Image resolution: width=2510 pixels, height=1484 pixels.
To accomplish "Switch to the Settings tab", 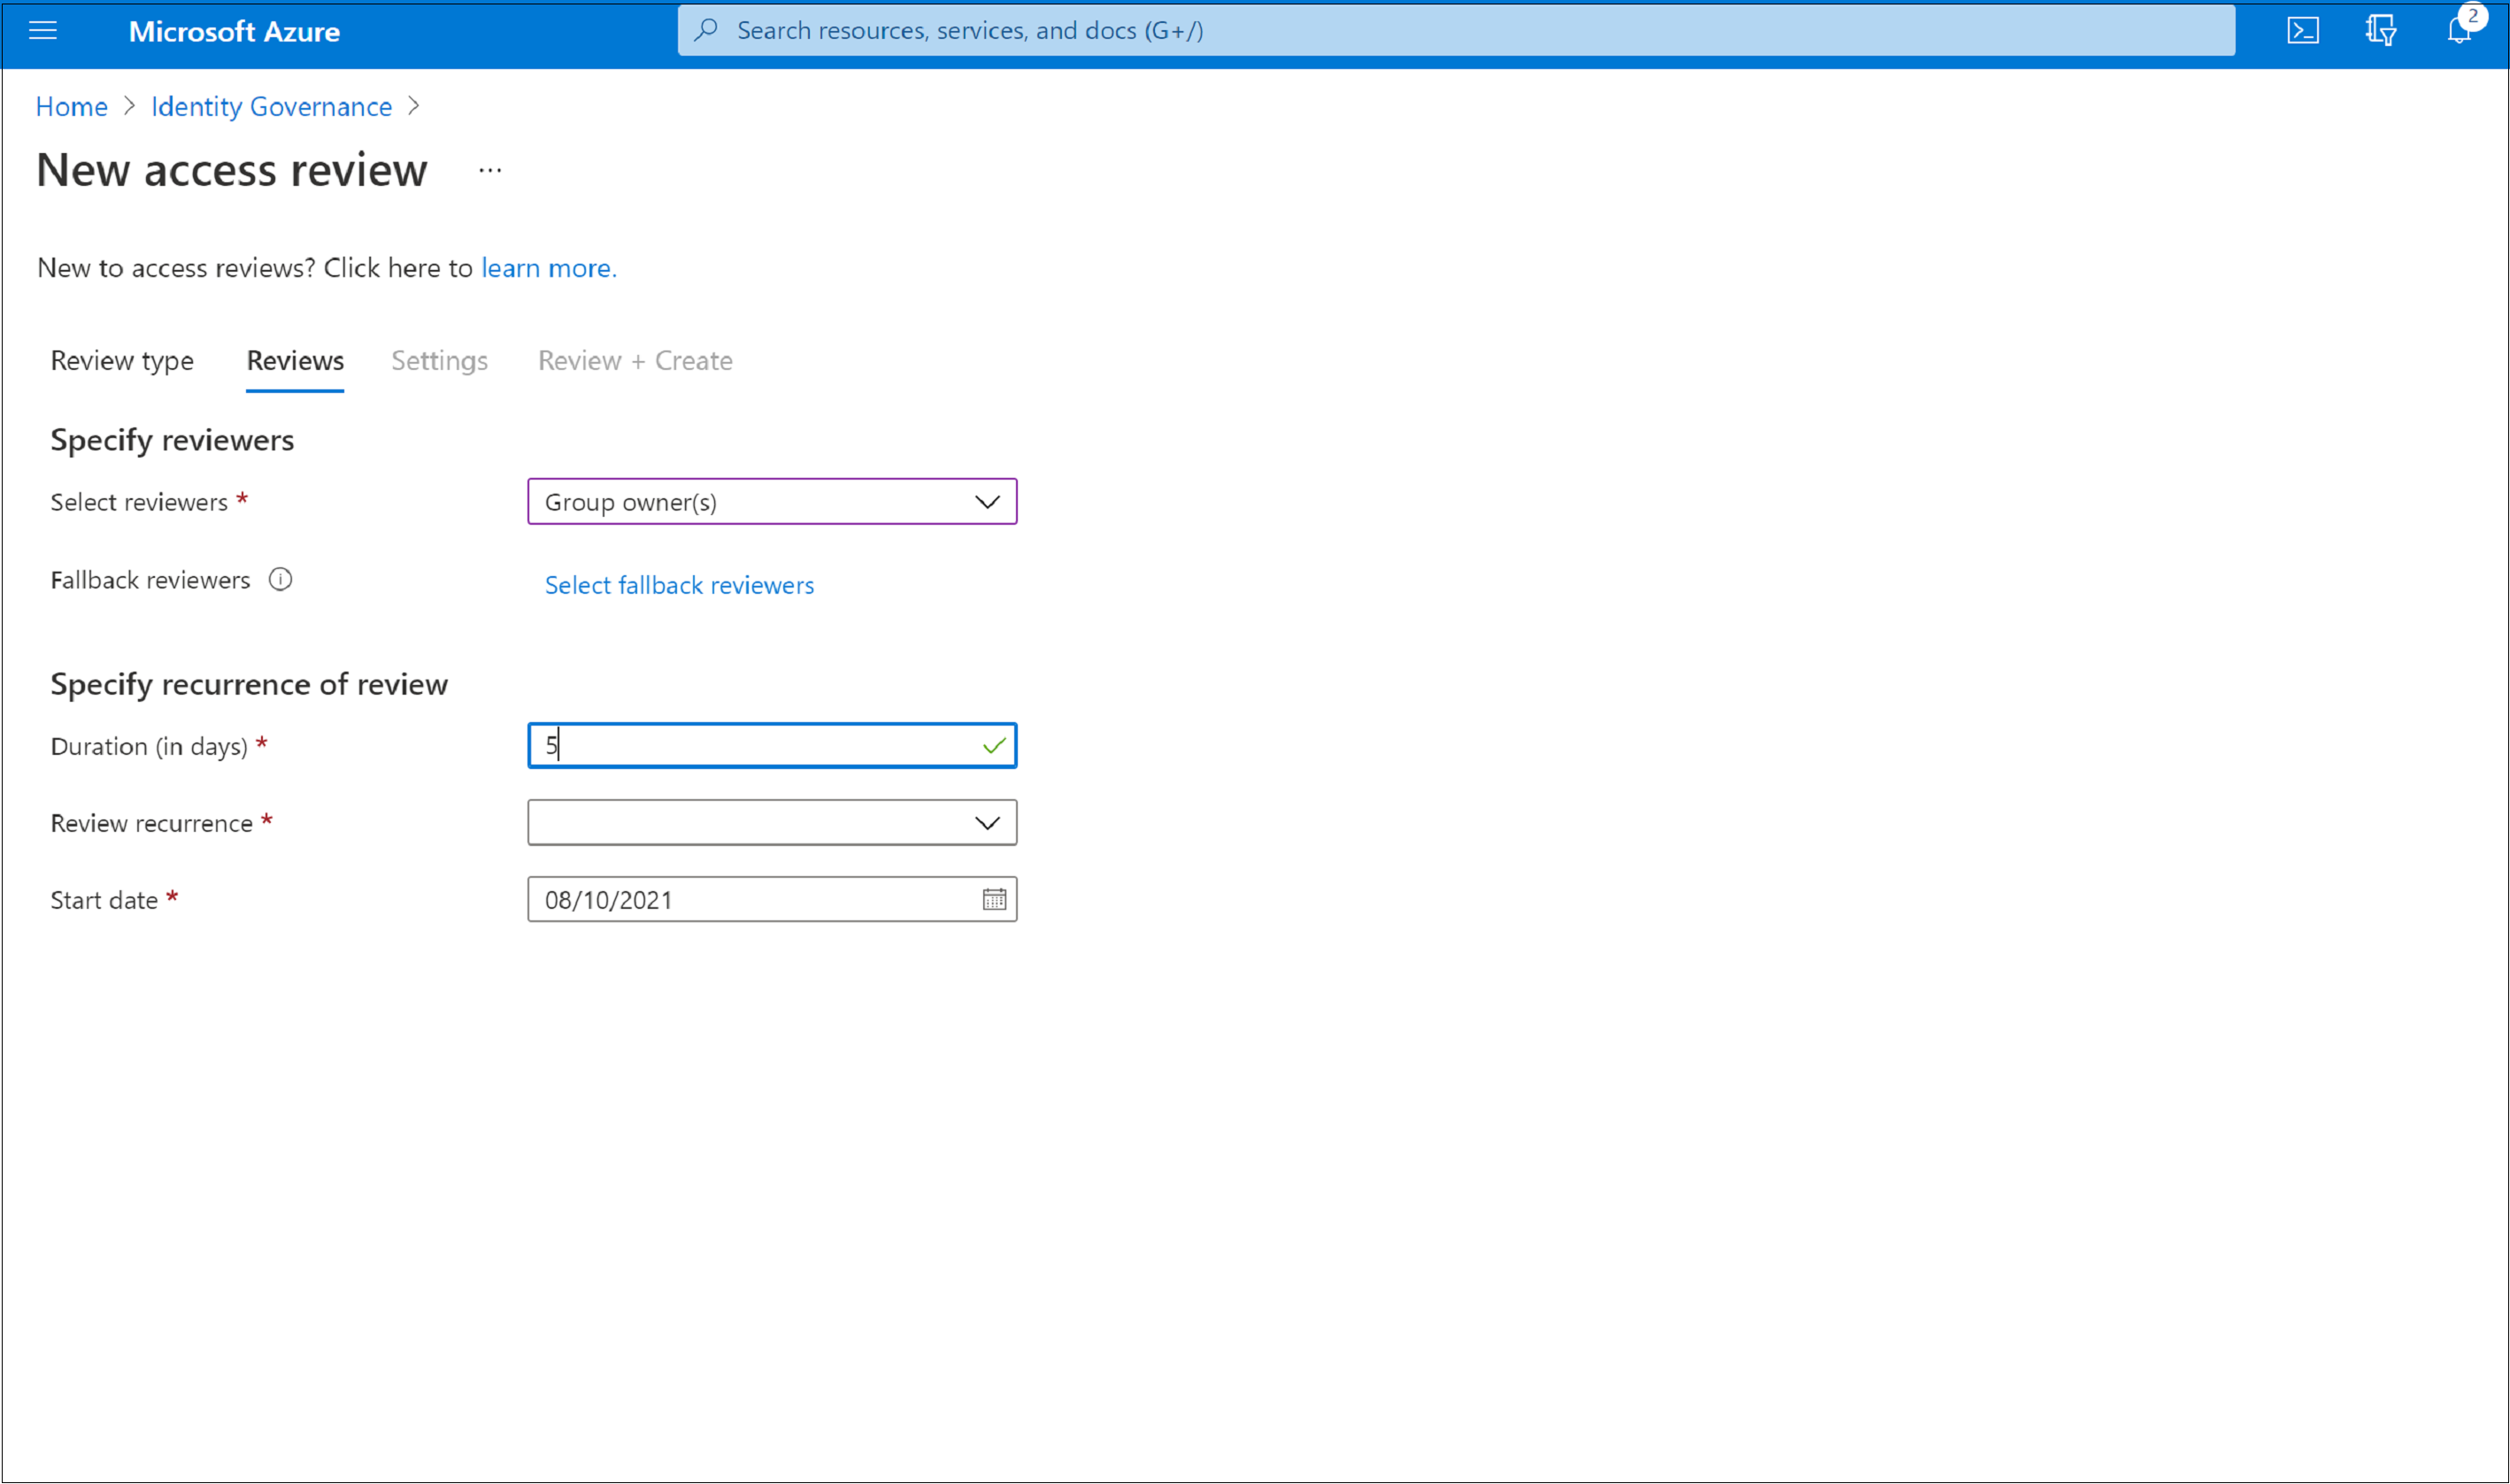I will (x=438, y=360).
